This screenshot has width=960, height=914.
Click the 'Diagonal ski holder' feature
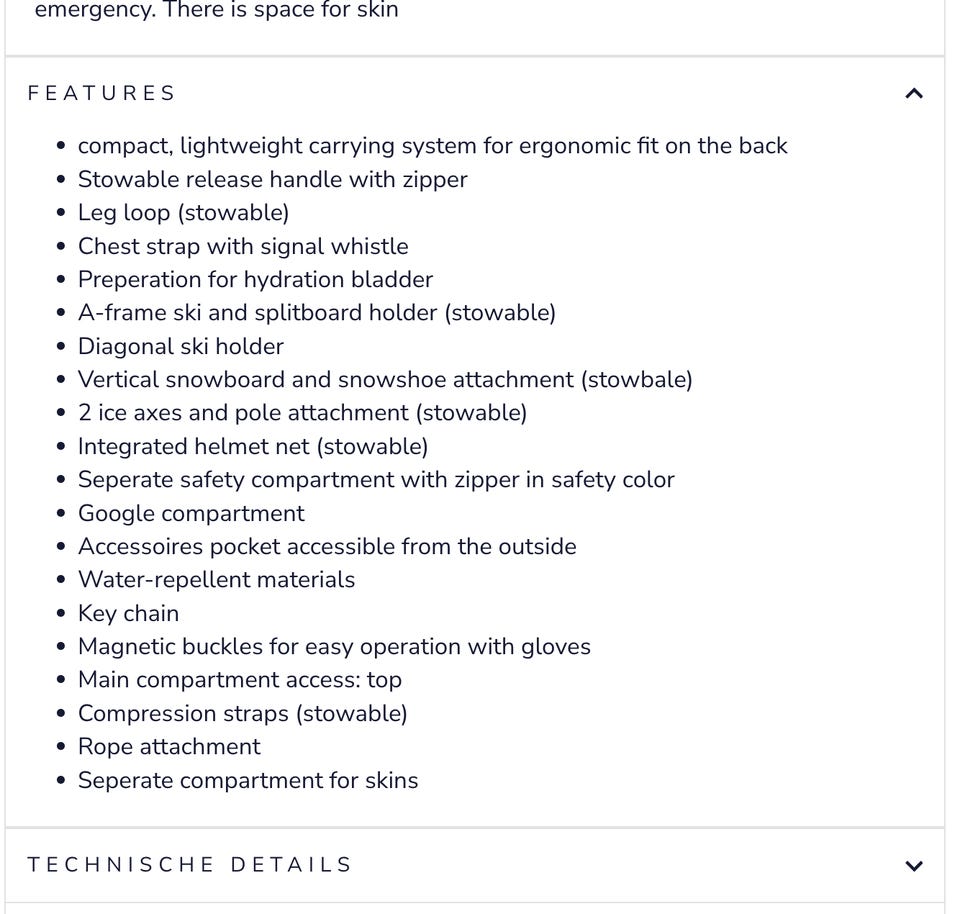coord(180,347)
